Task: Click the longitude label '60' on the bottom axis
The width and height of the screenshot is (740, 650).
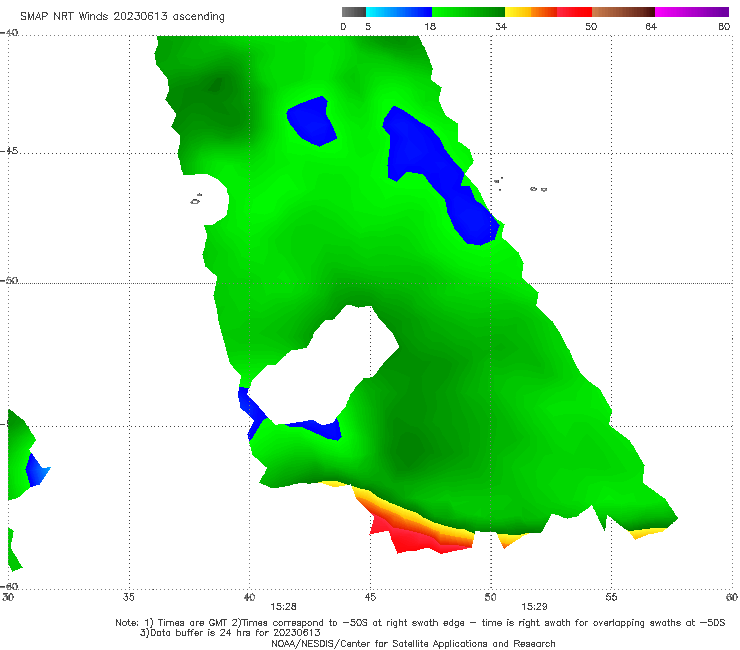Action: (x=732, y=597)
